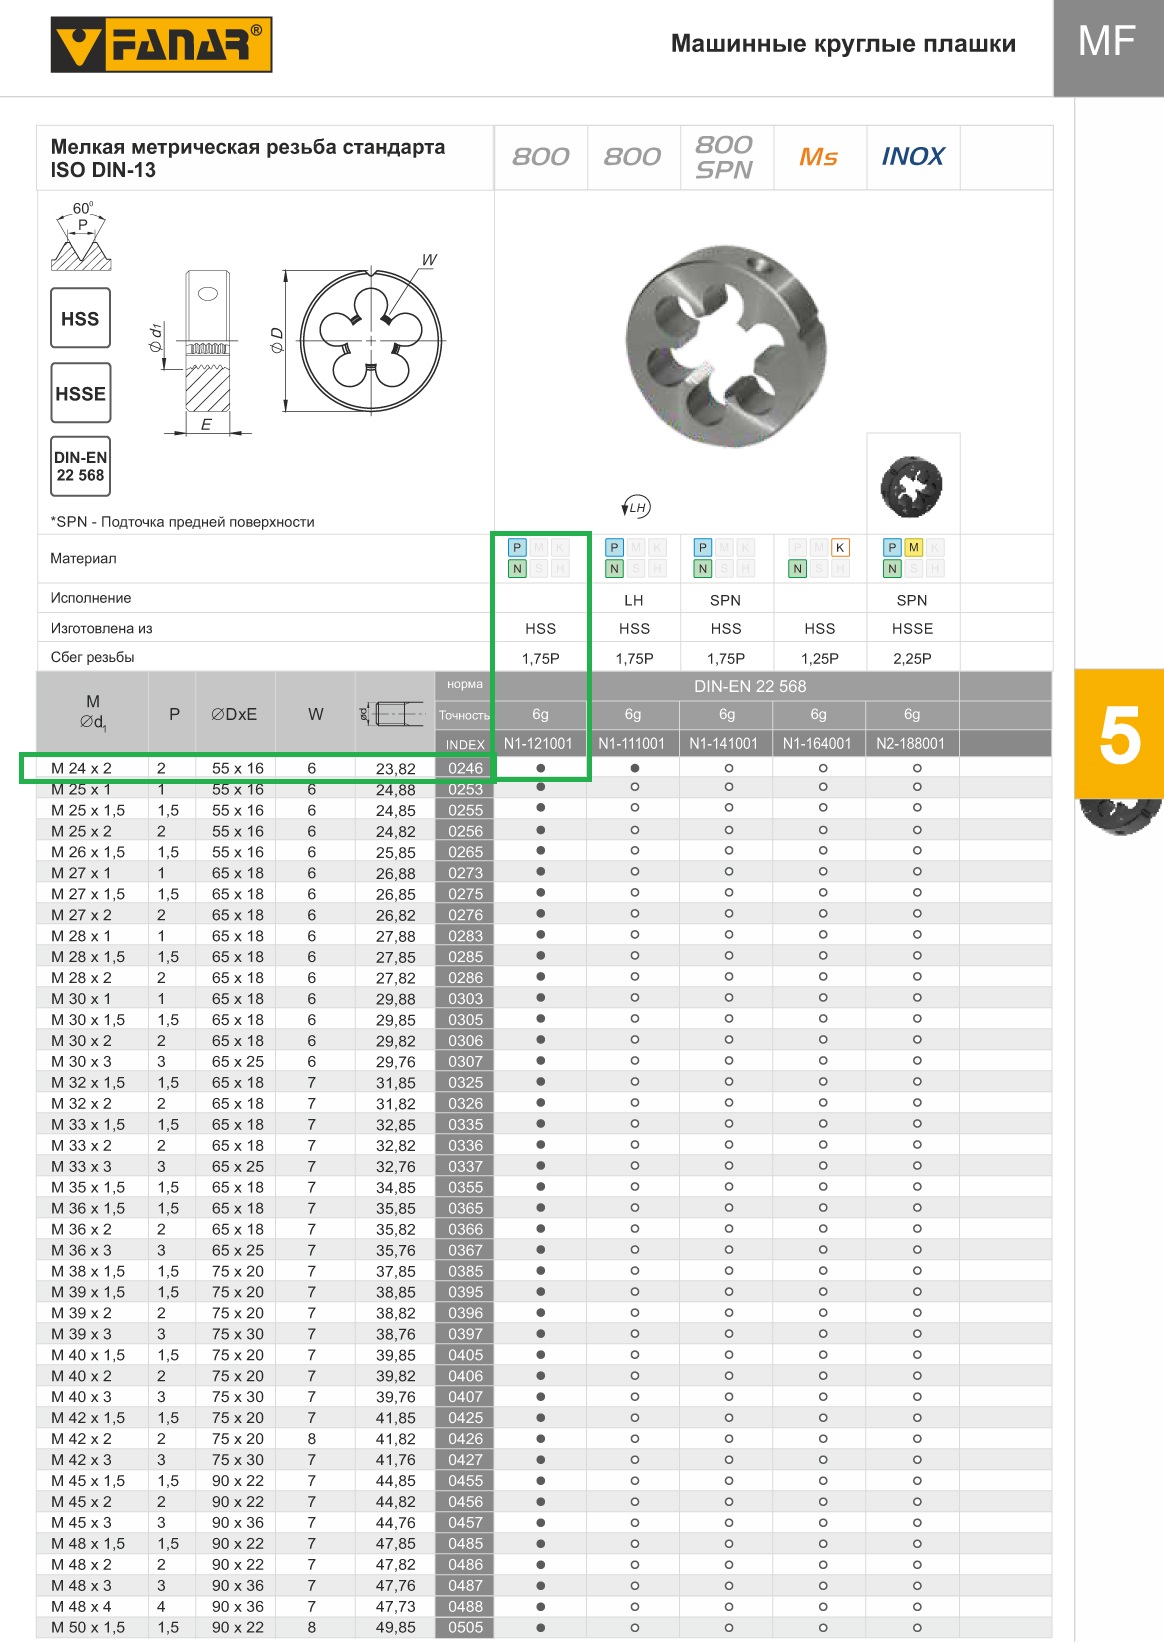Click the index code "N1-141001"
This screenshot has height=1642, width=1164.
725,743
